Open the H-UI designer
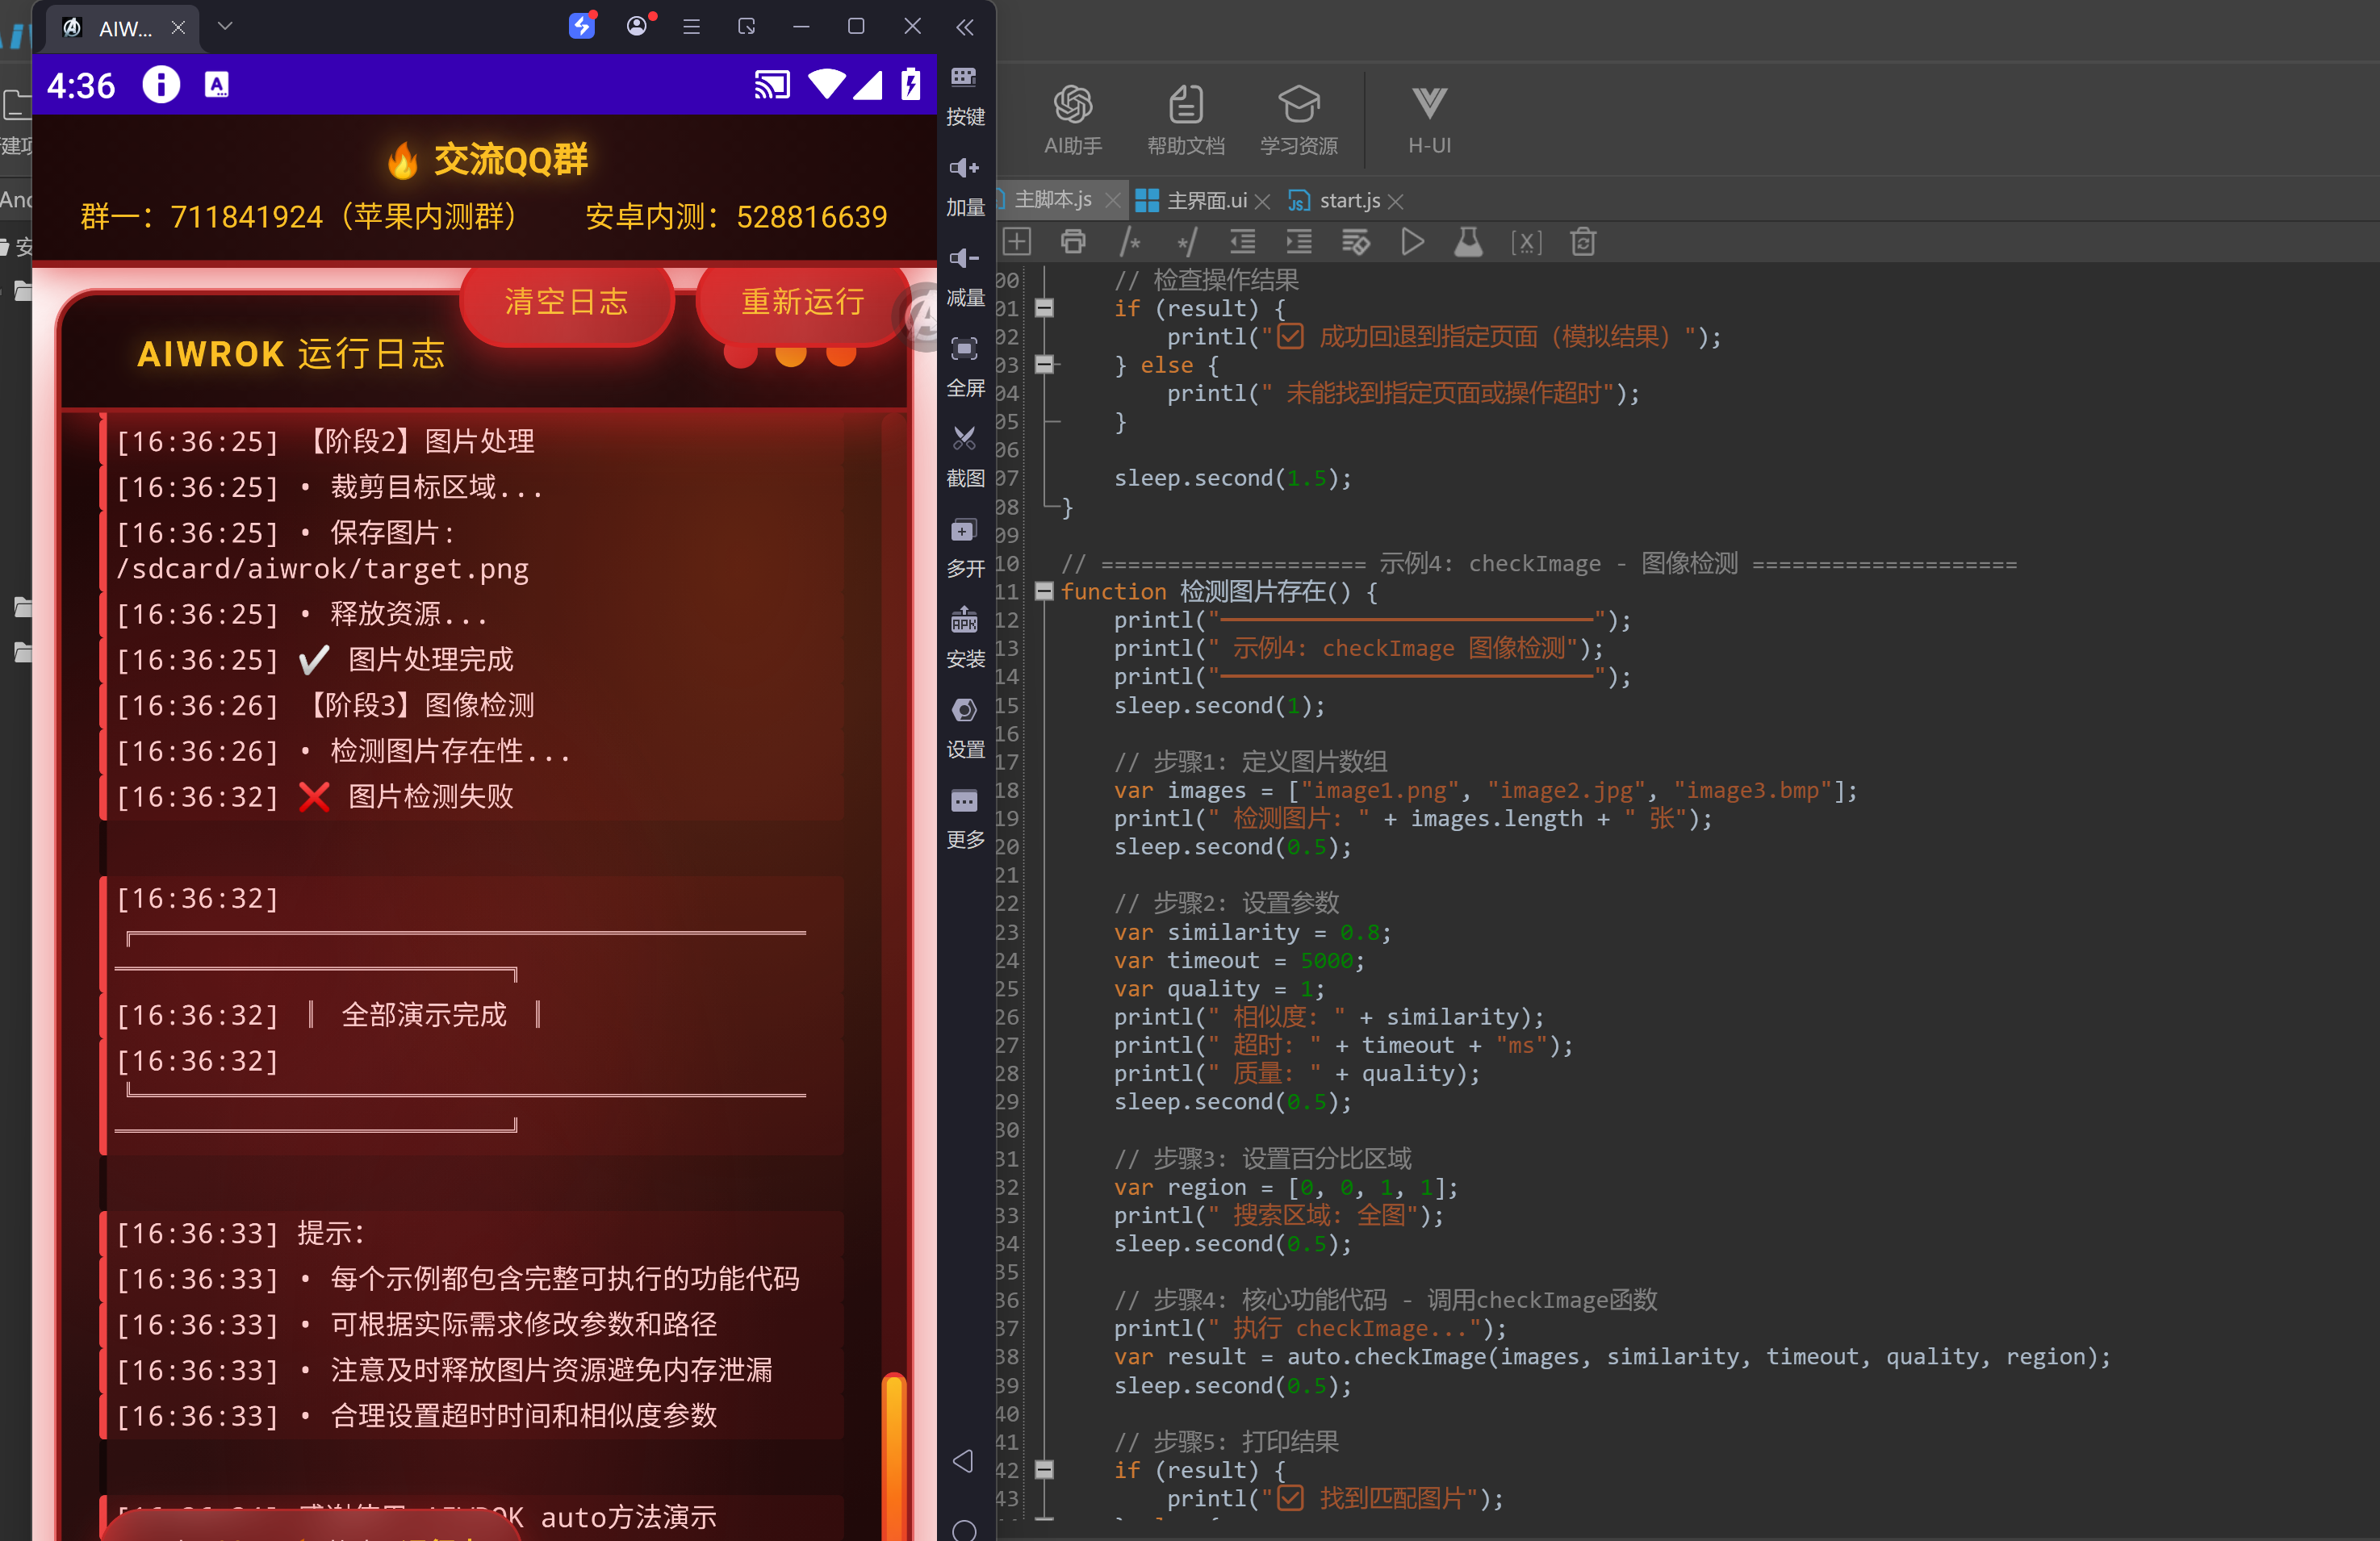This screenshot has width=2380, height=1541. [1429, 120]
